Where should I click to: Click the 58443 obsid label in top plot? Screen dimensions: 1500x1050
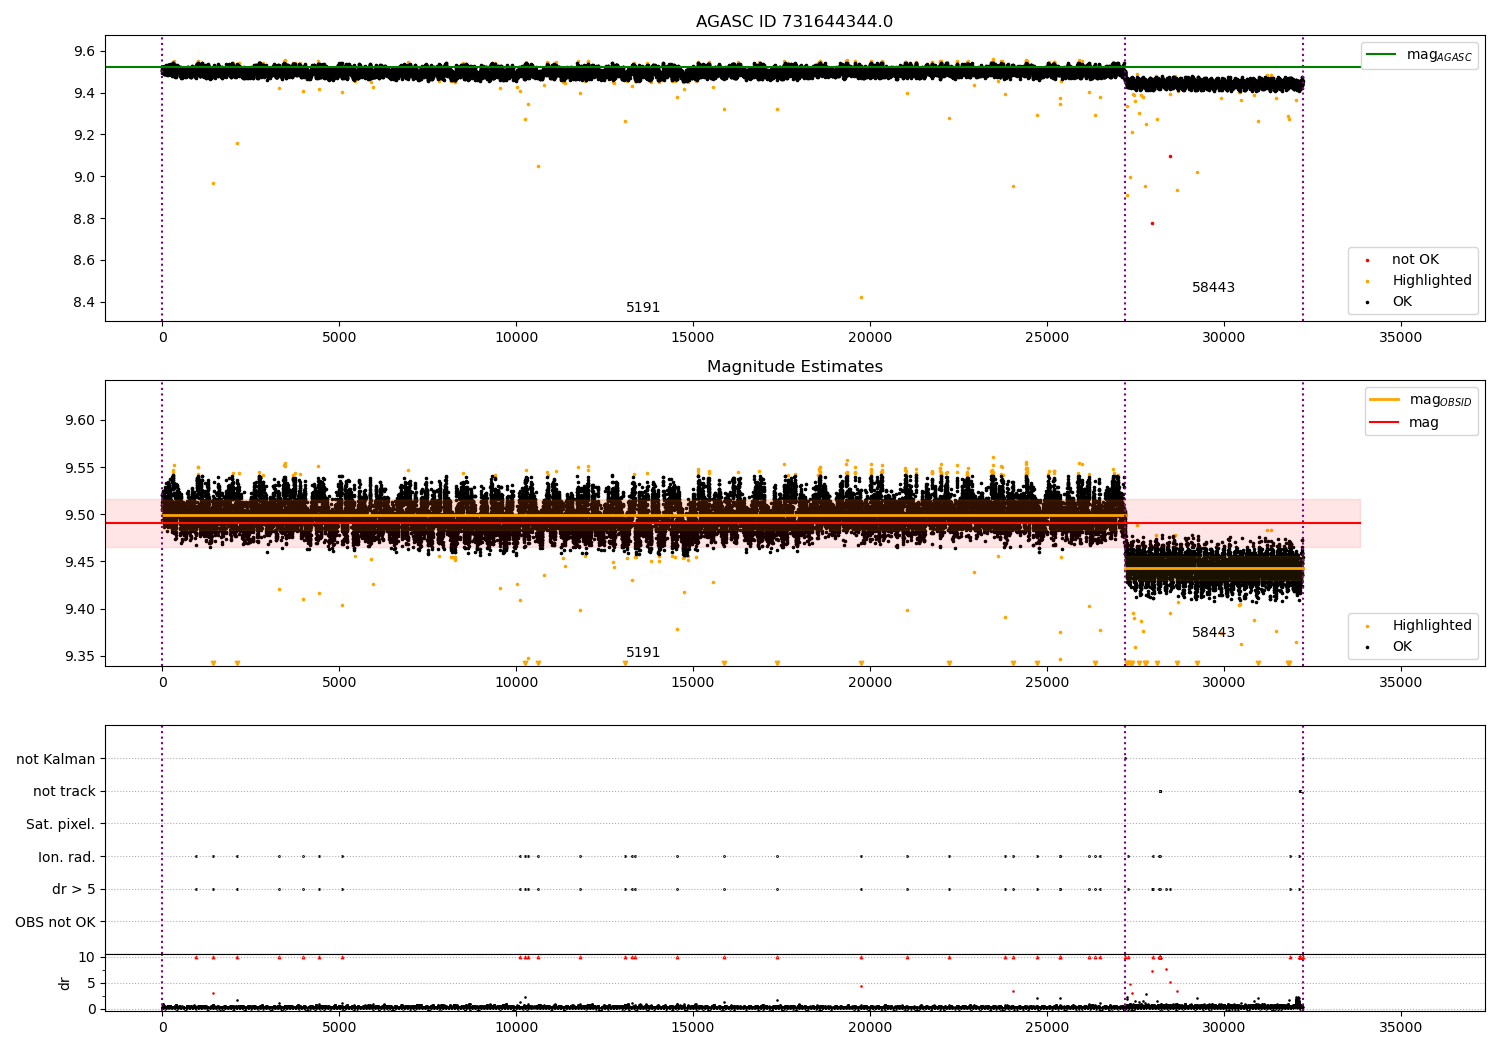click(1213, 288)
